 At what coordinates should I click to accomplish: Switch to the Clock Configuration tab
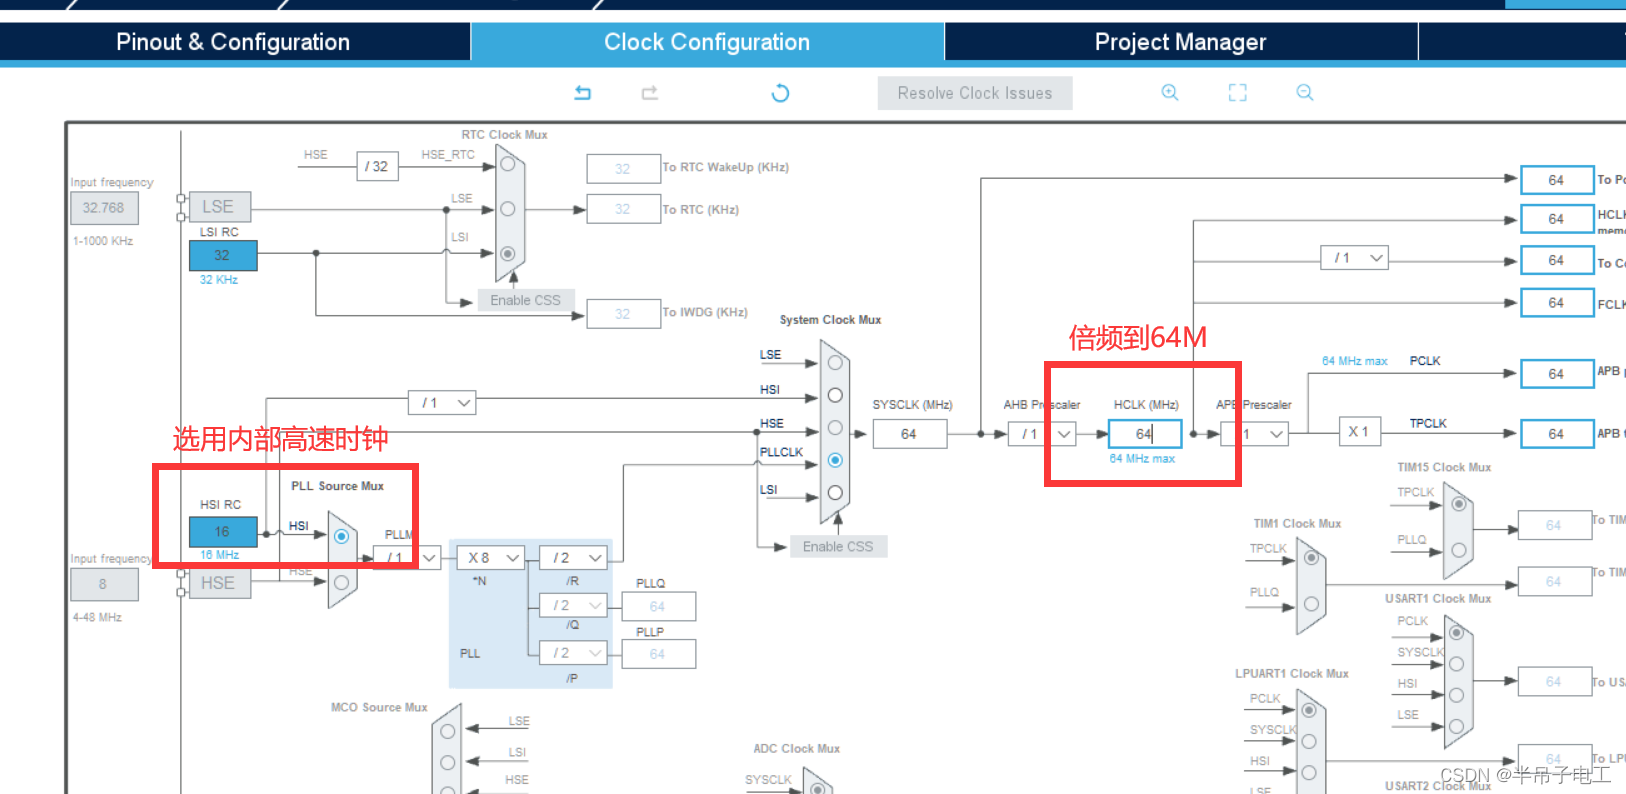[707, 42]
